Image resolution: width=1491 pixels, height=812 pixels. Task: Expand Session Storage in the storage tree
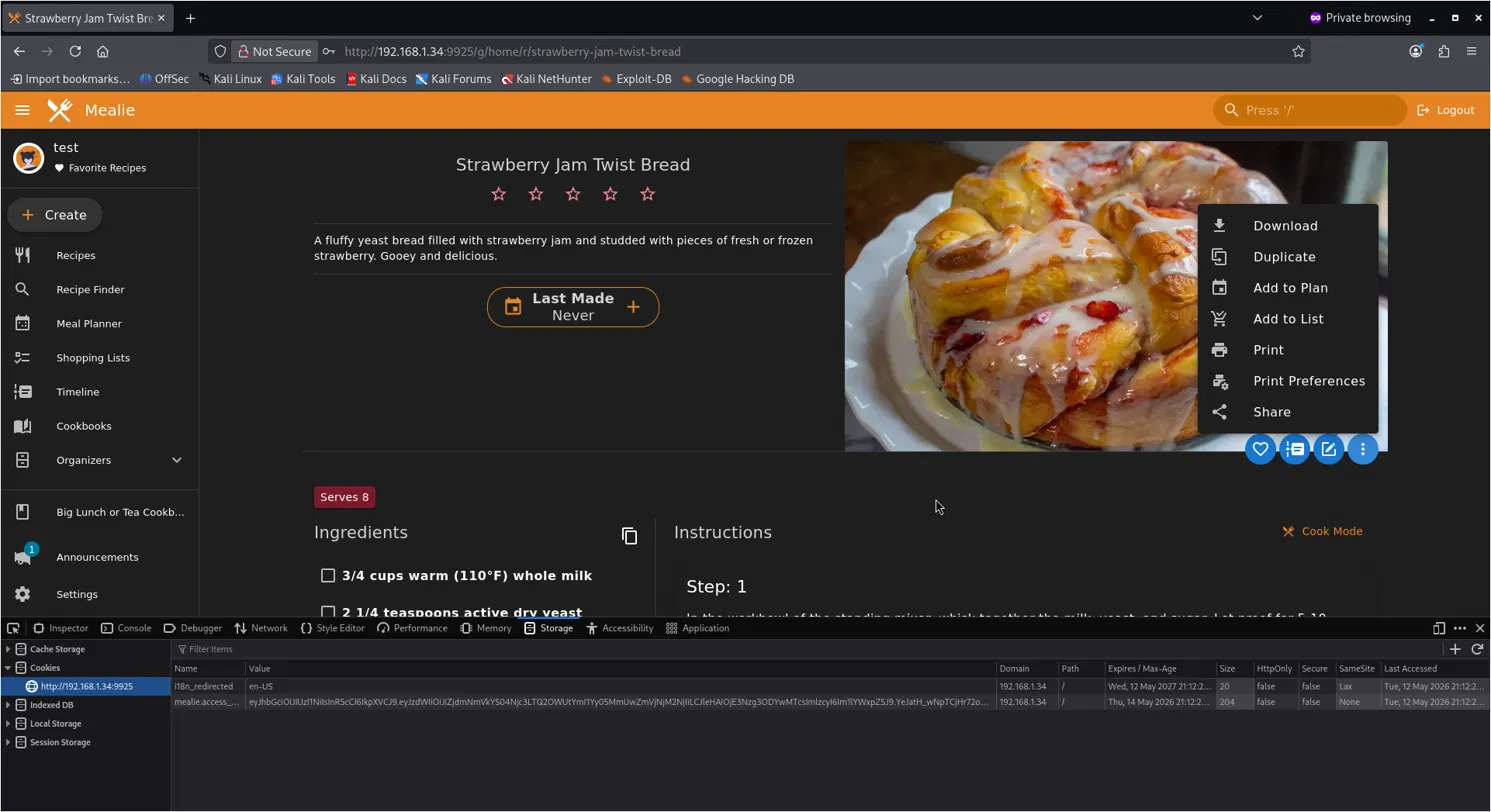coord(8,742)
